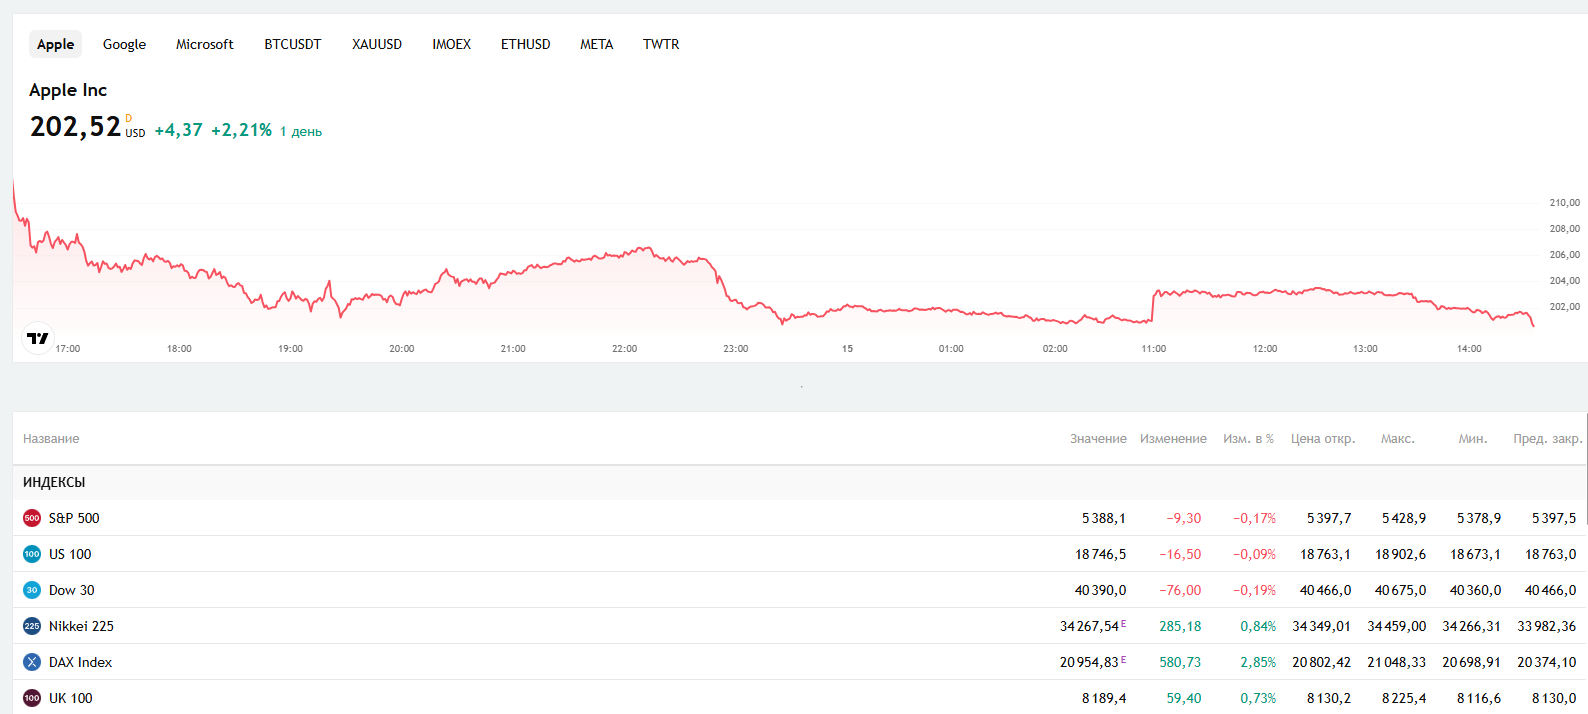The width and height of the screenshot is (1588, 714).
Task: Open the UK 100 row name
Action: [71, 698]
